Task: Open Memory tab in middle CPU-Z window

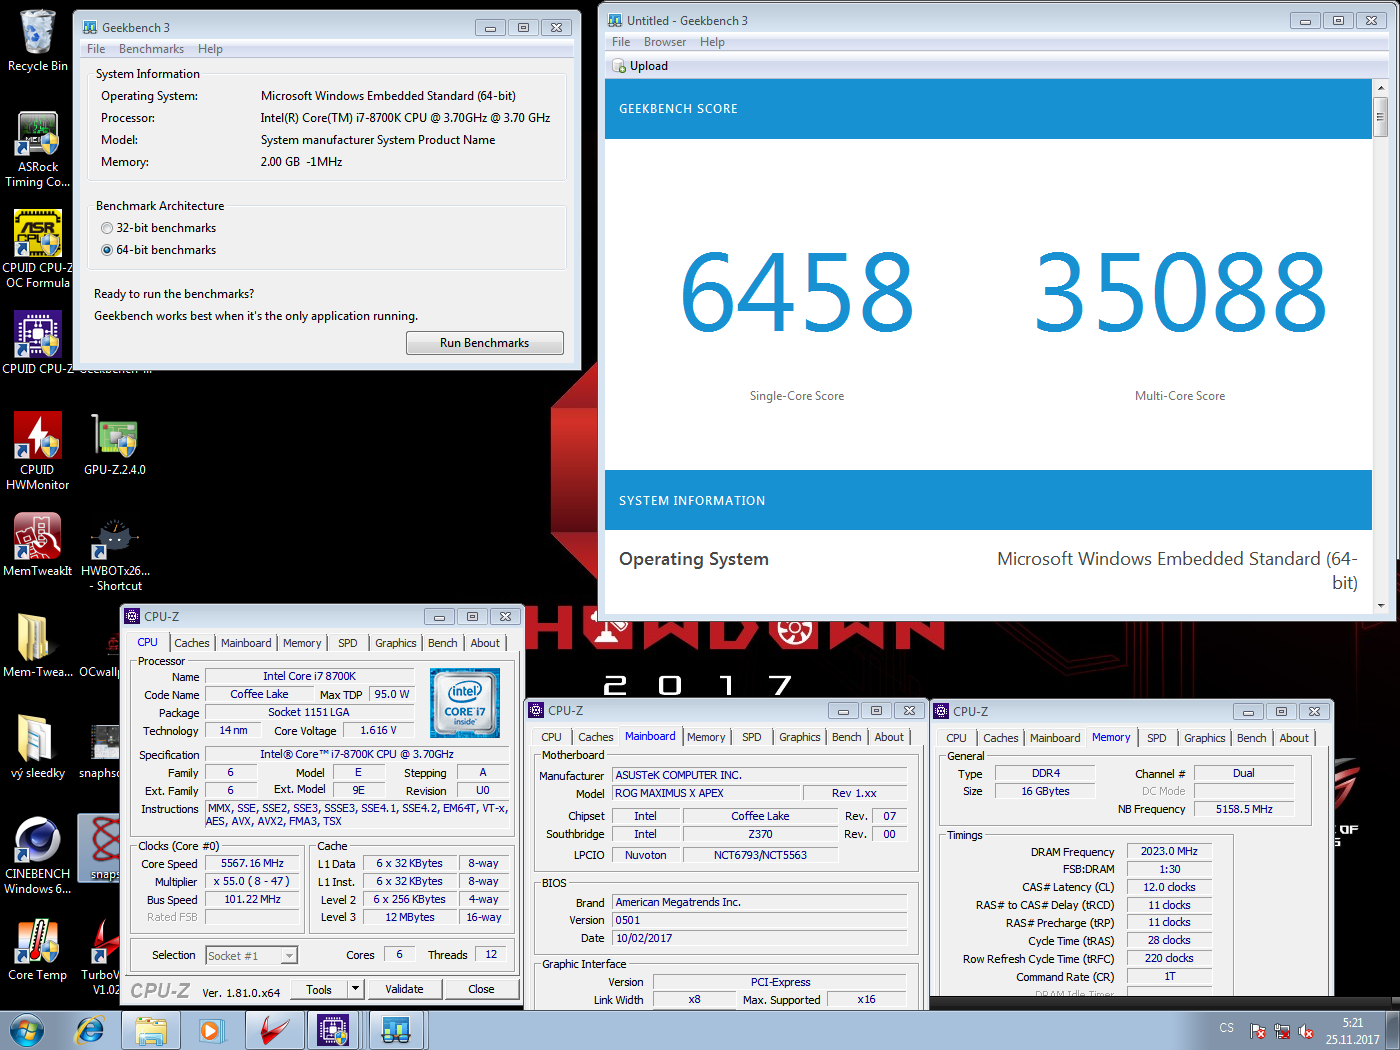Action: click(706, 737)
